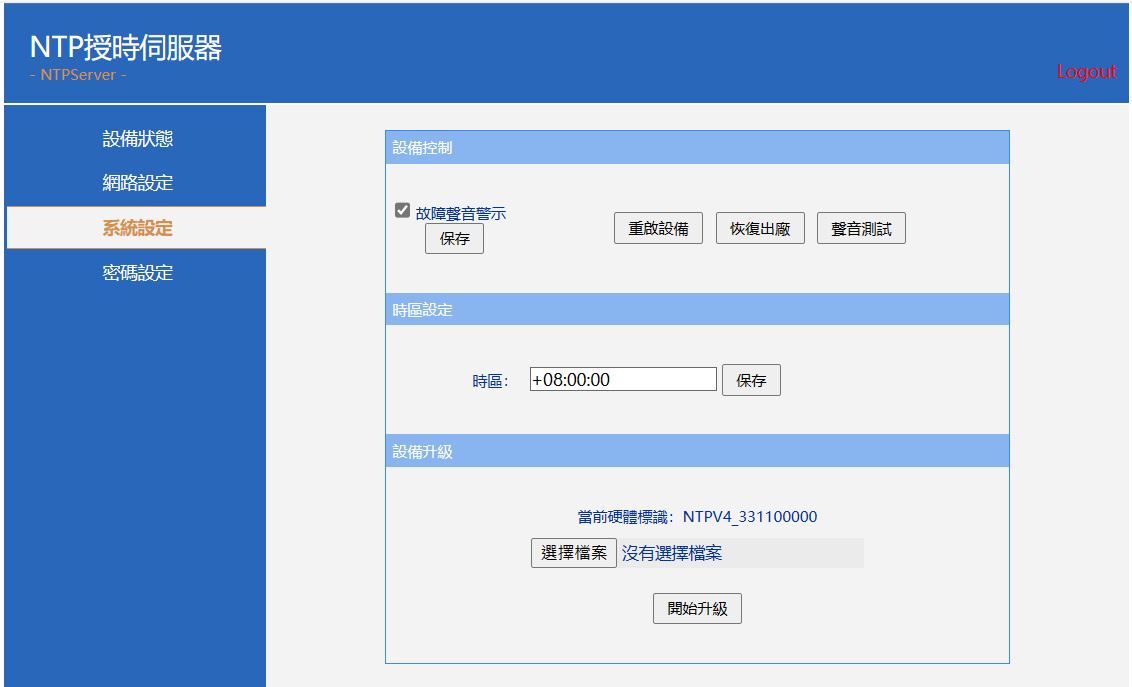Click the 時區設定 section header
Viewport: 1132px width, 687px height.
coord(697,310)
